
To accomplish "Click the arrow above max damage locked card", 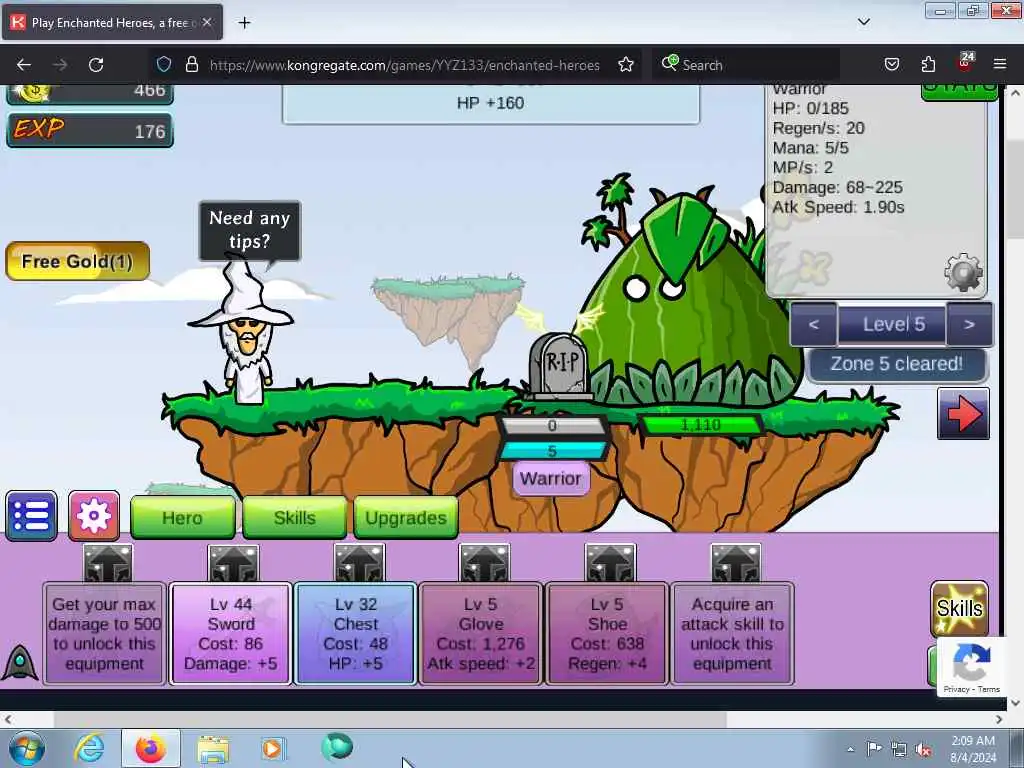I will pyautogui.click(x=108, y=563).
